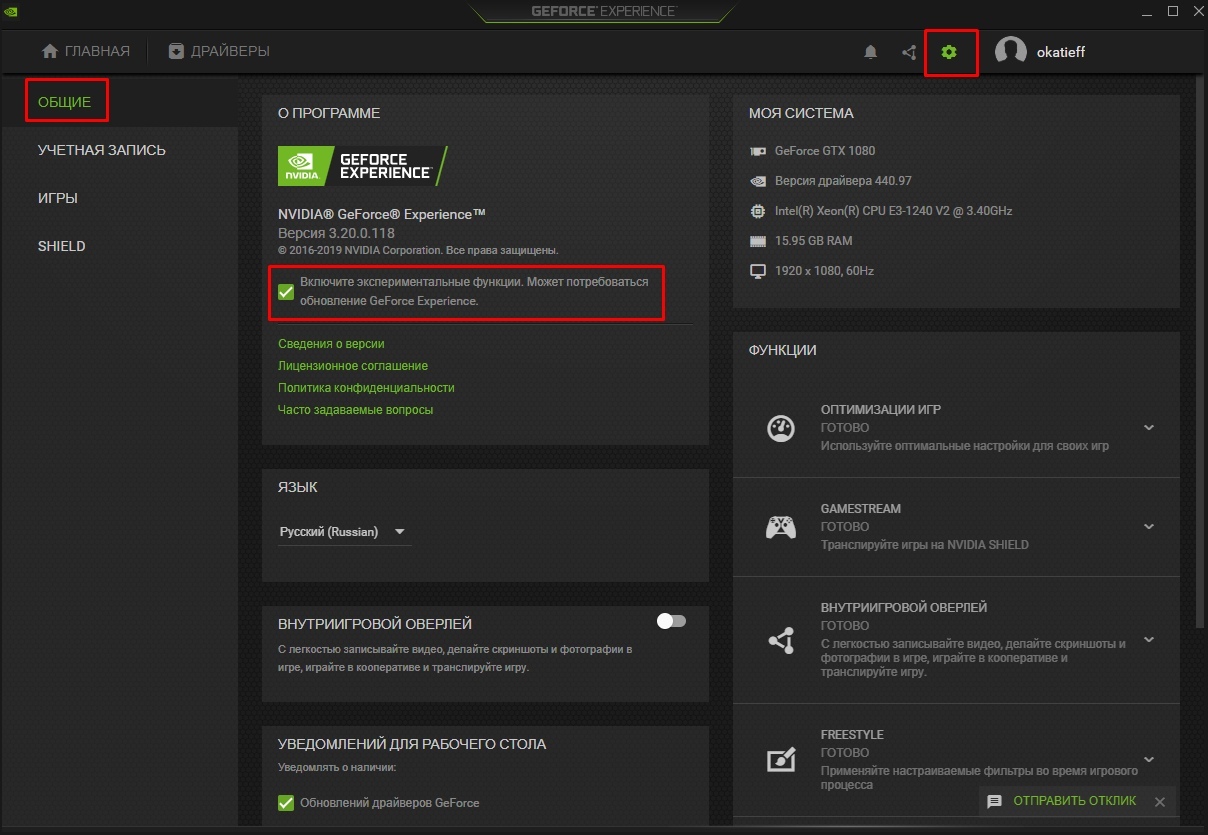Open УЧЕТНАЯ ЗАПИСЬ settings section
Screen dimensions: 1208x835
(x=102, y=150)
